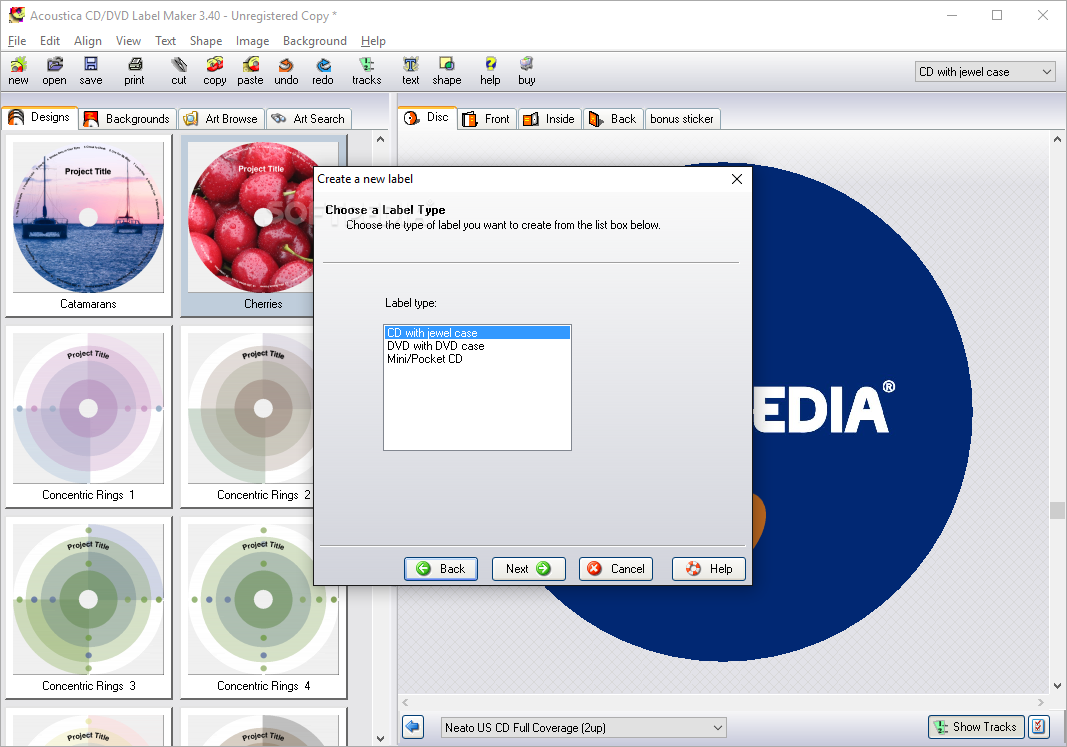Switch to the Backgrounds tab
This screenshot has width=1067, height=747.
pos(127,118)
